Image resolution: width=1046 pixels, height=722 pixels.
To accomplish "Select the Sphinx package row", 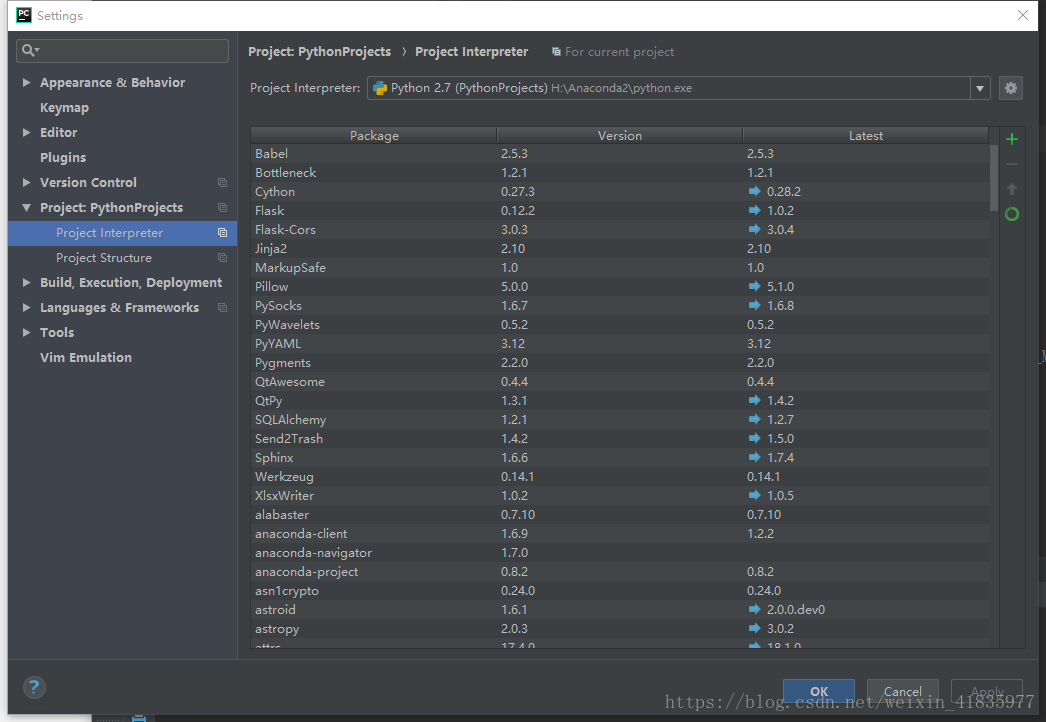I will [x=620, y=458].
